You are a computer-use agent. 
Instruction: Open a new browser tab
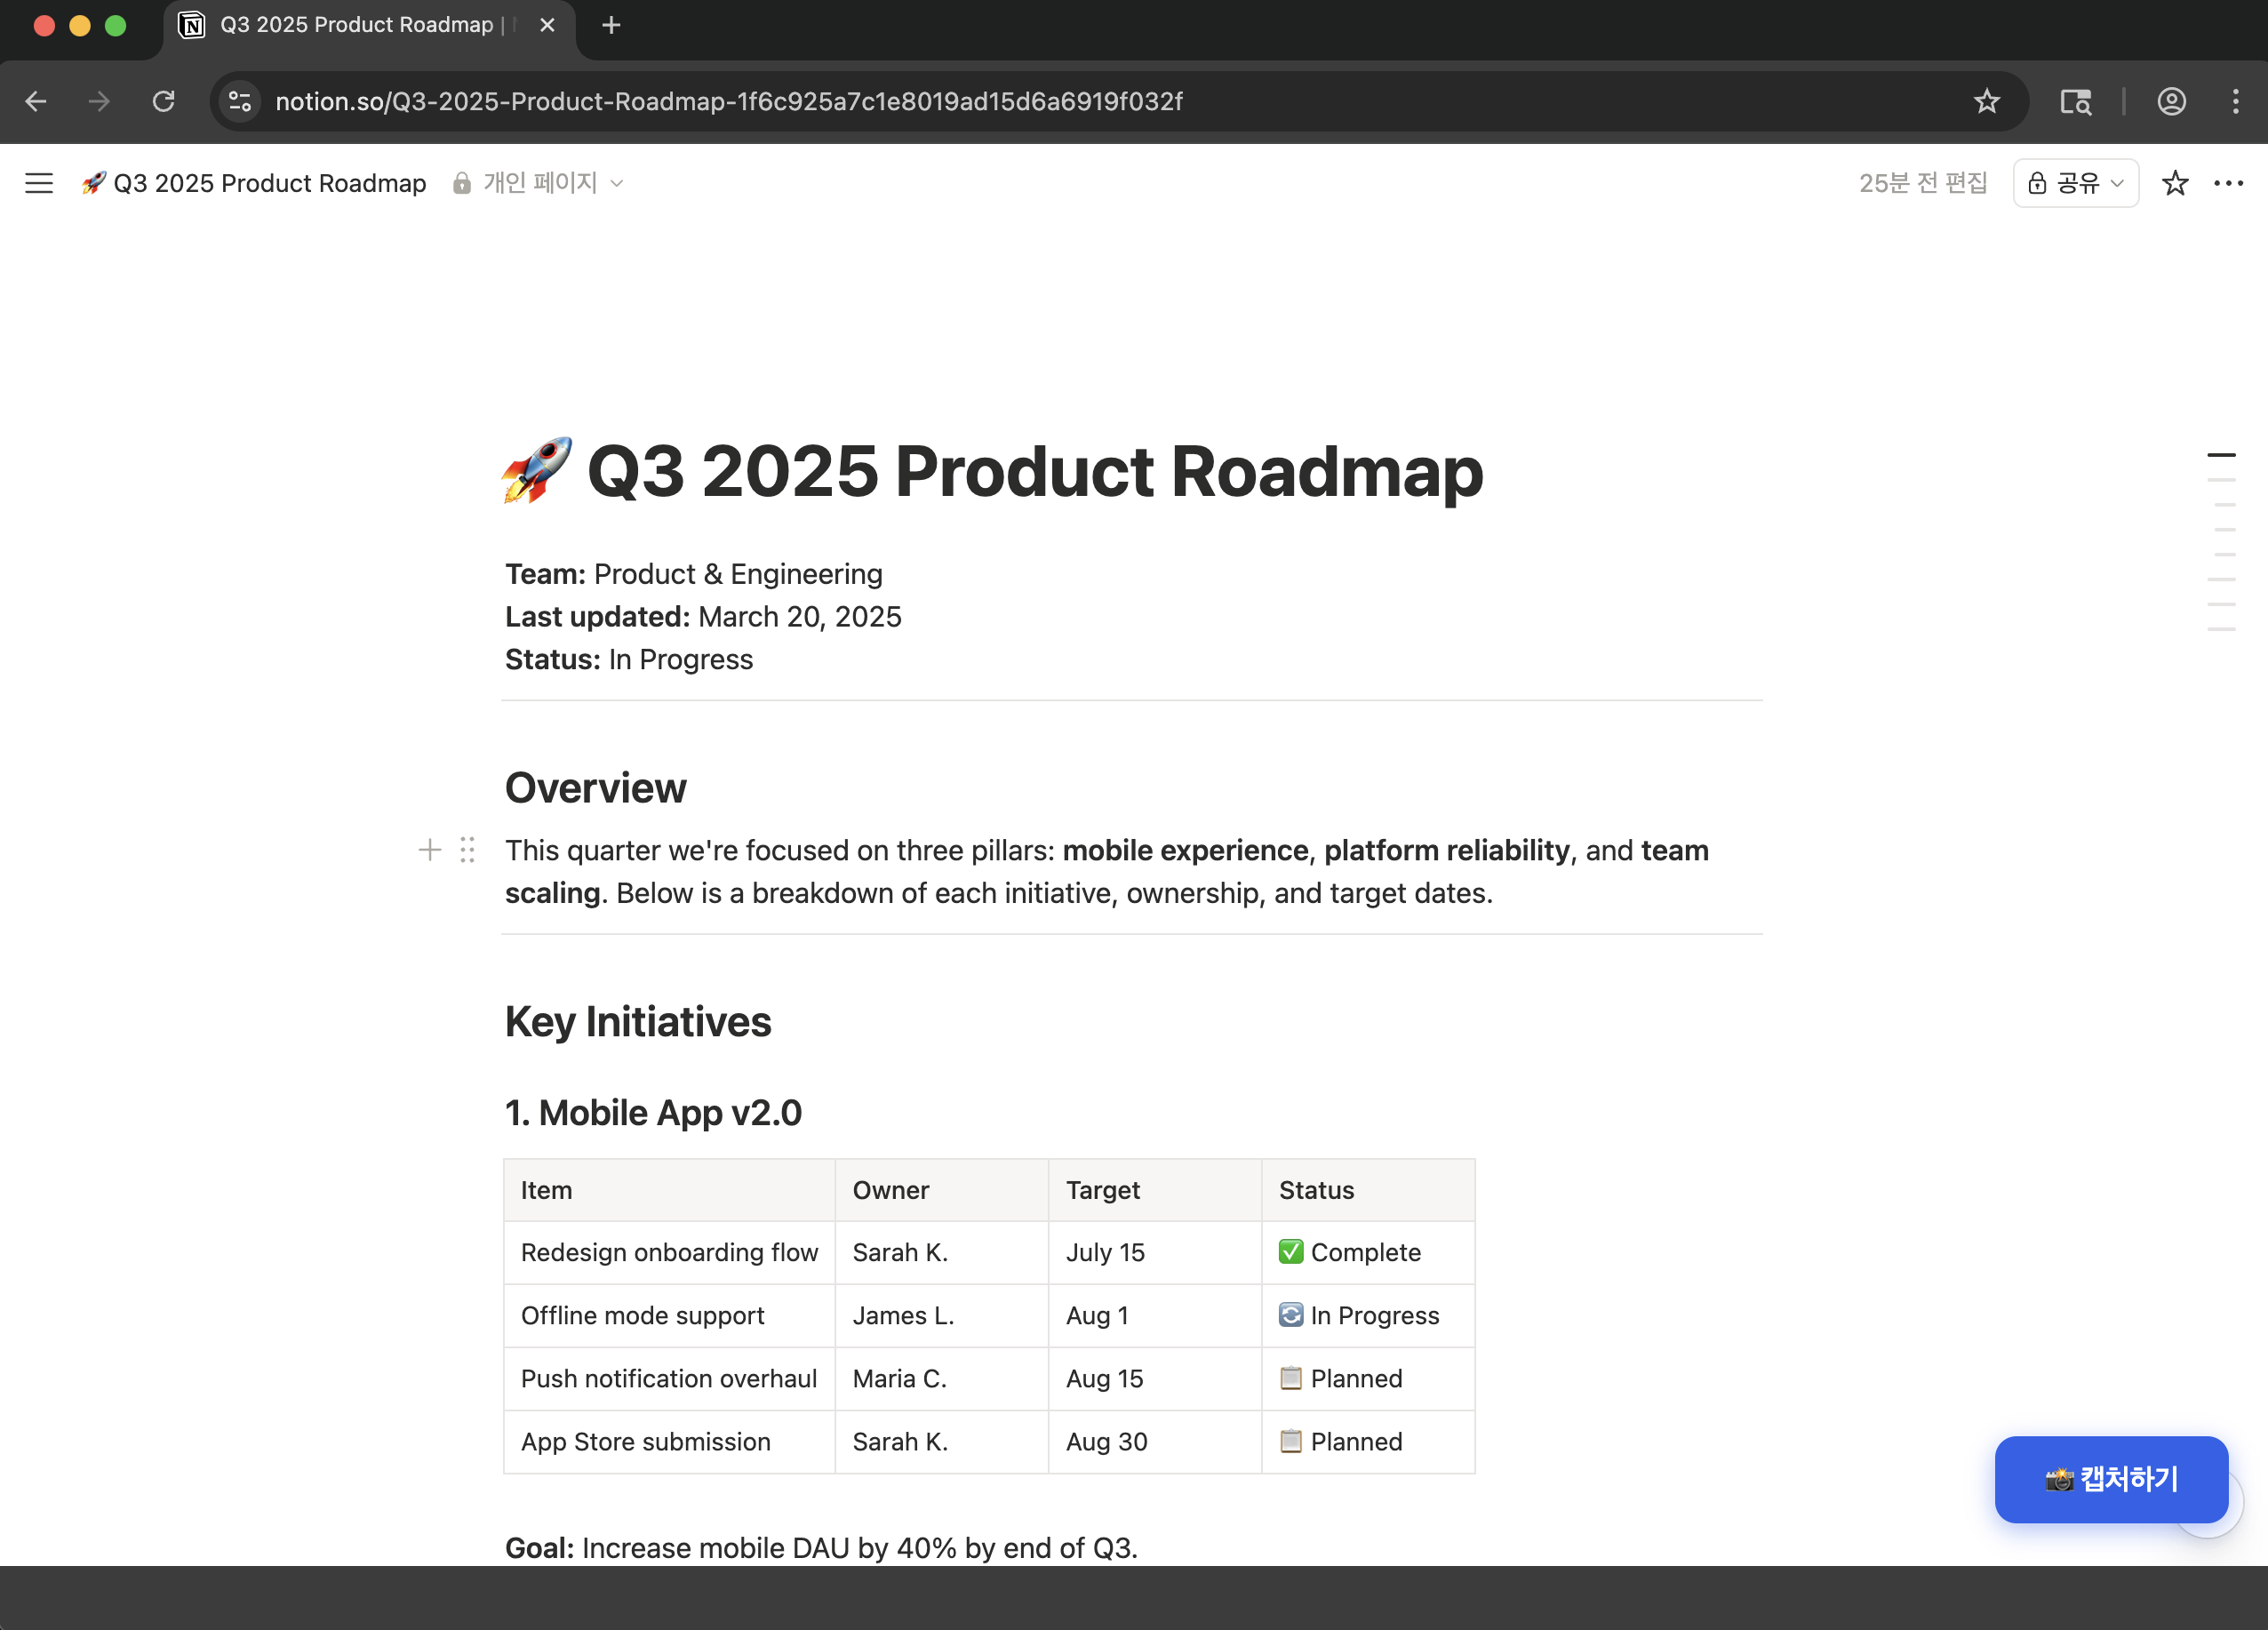[x=611, y=25]
